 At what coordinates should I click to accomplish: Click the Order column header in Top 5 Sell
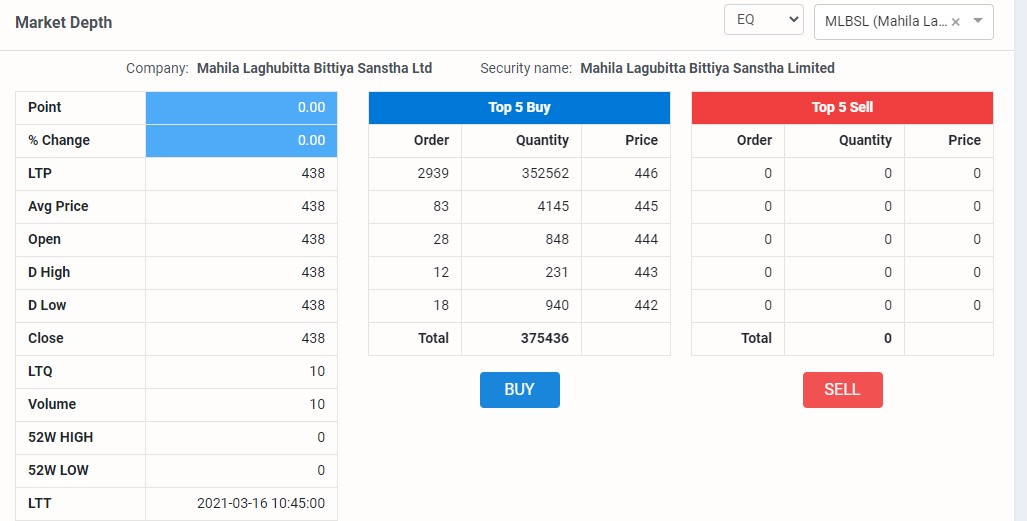(755, 140)
